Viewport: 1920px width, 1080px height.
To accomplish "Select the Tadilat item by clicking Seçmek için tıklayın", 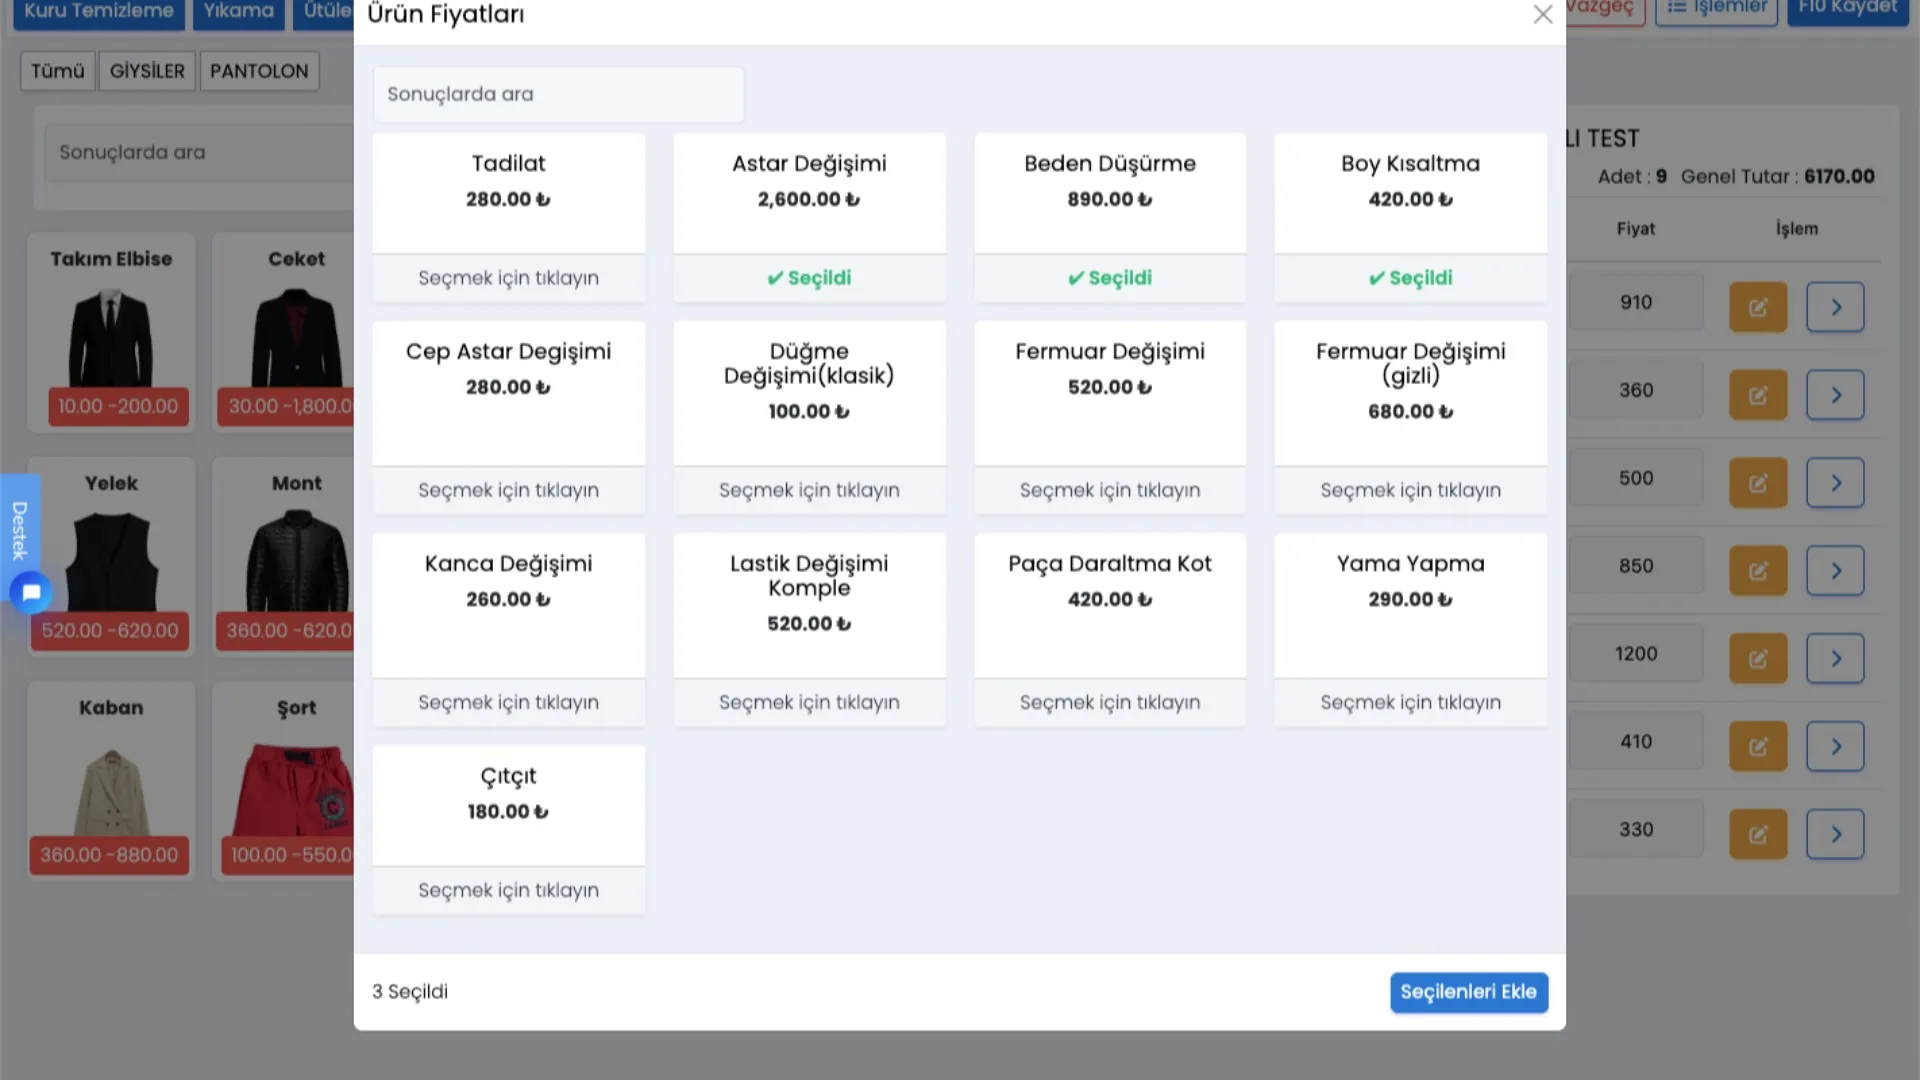I will (508, 278).
